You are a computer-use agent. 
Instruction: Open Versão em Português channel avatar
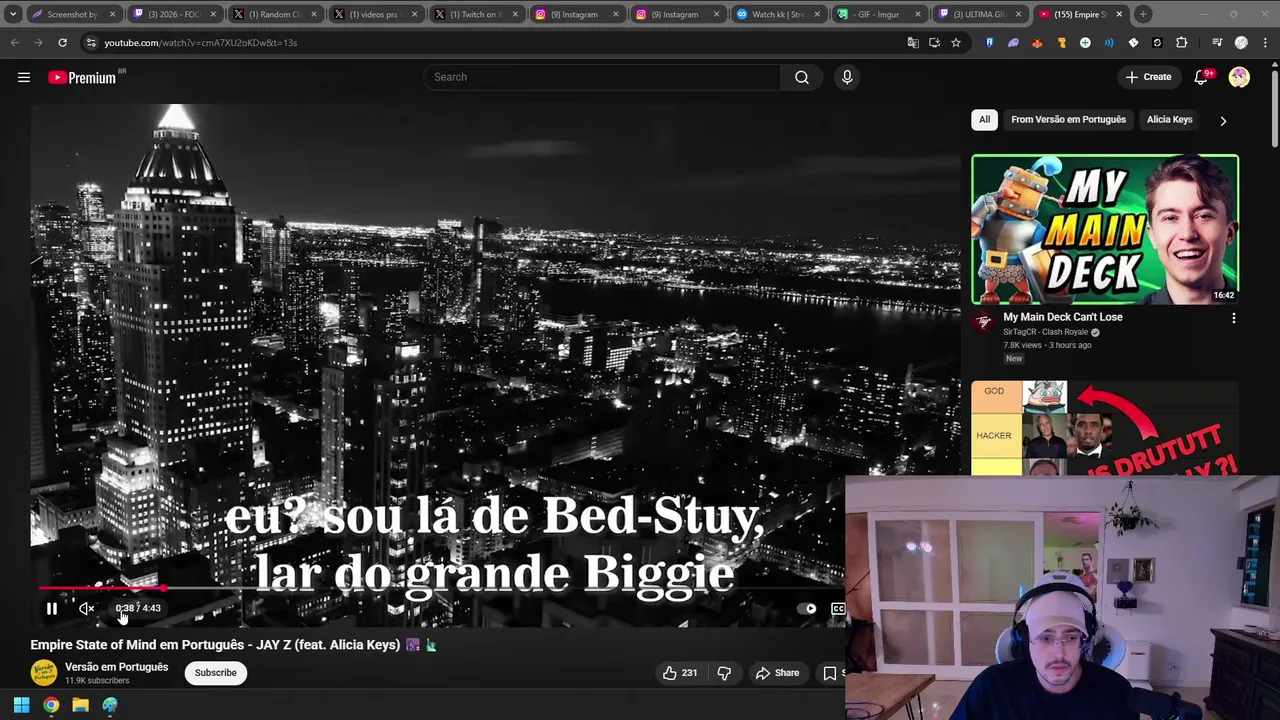pos(44,673)
